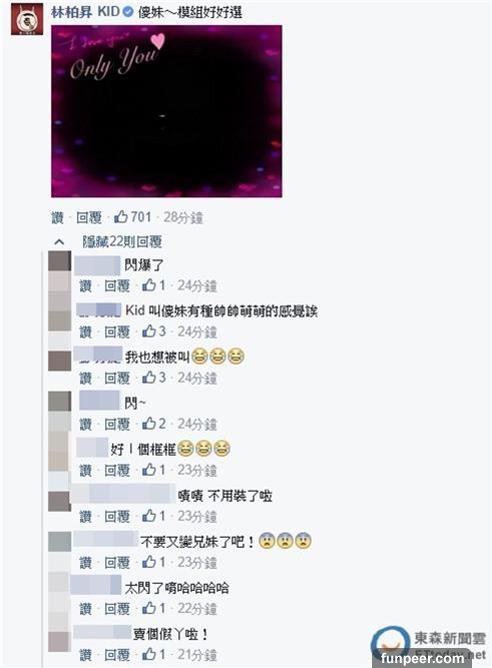Click the thumbs-up count on the 閃爆了 reply
The width and height of the screenshot is (492, 668).
[x=162, y=285]
